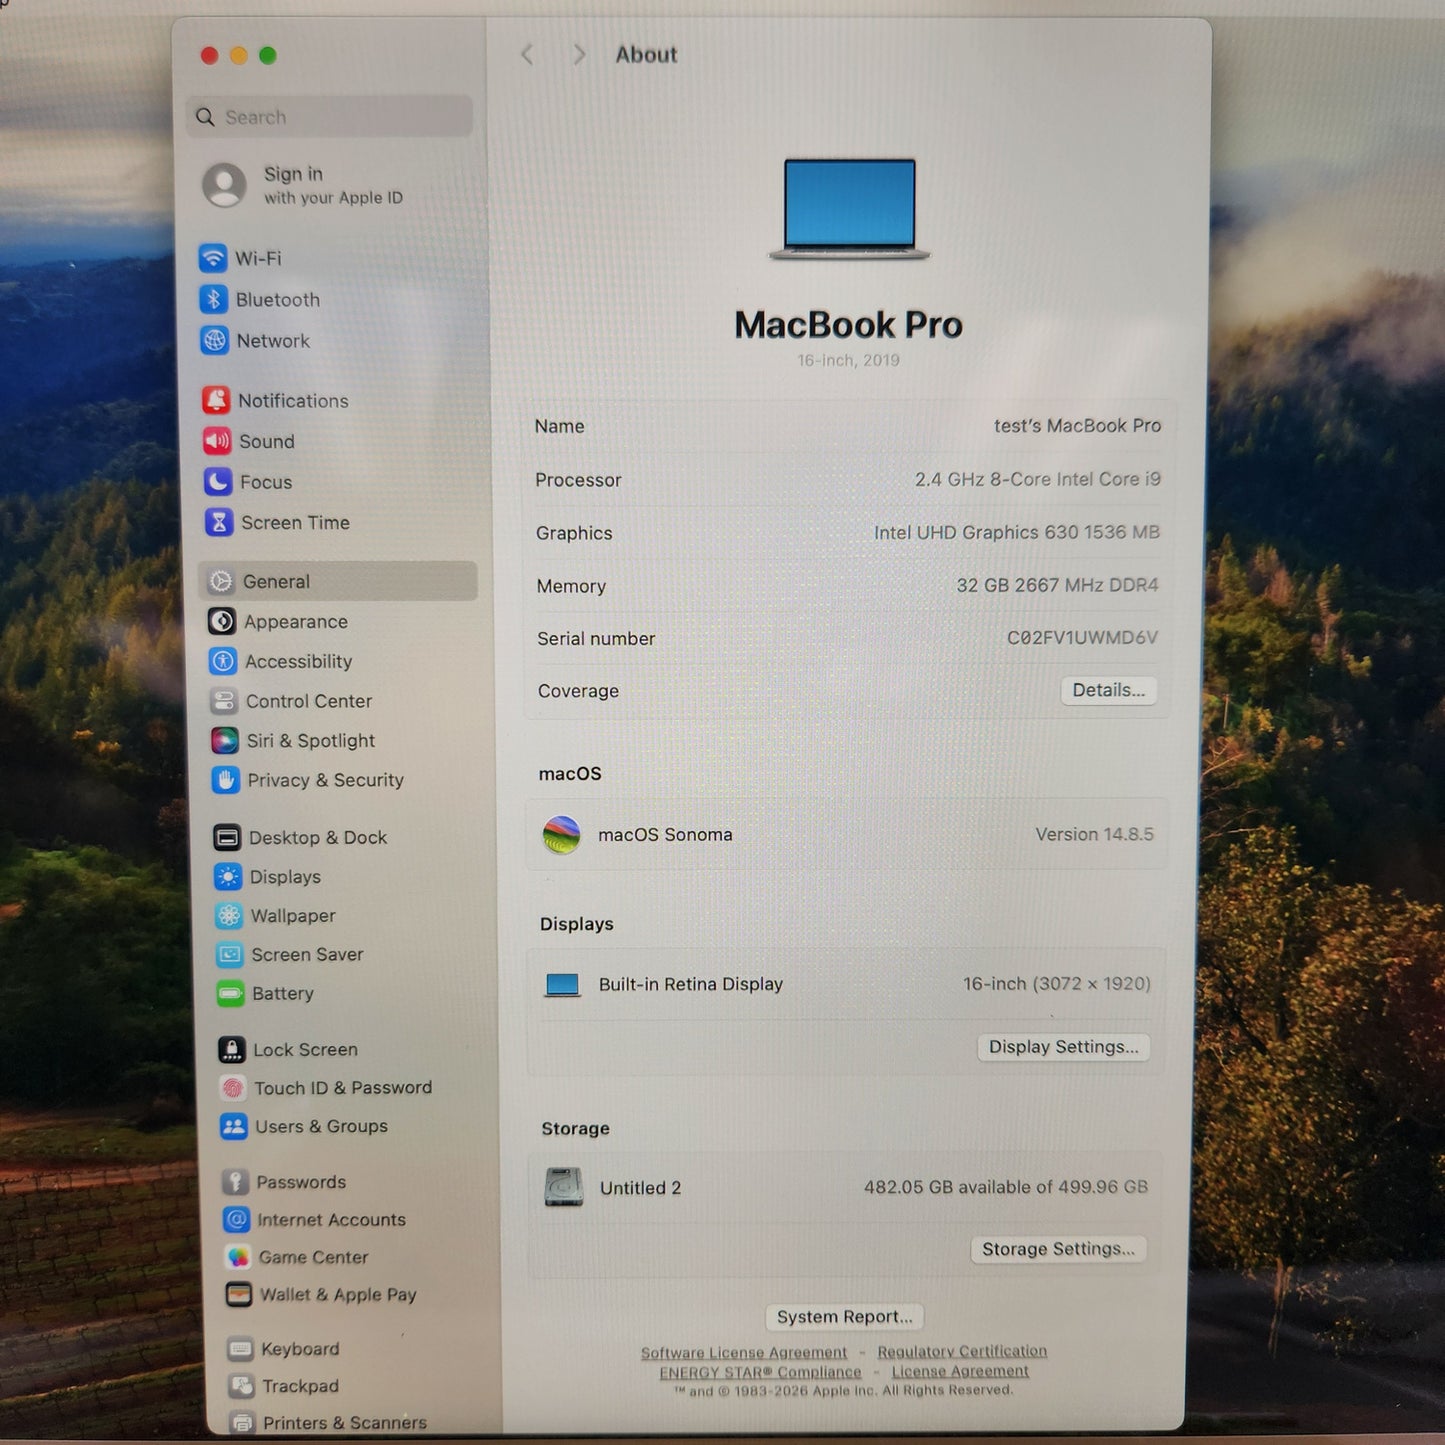The width and height of the screenshot is (1445, 1445).
Task: Click '32 GB 2667 MHz DDR4' memory value
Action: pyautogui.click(x=1057, y=585)
